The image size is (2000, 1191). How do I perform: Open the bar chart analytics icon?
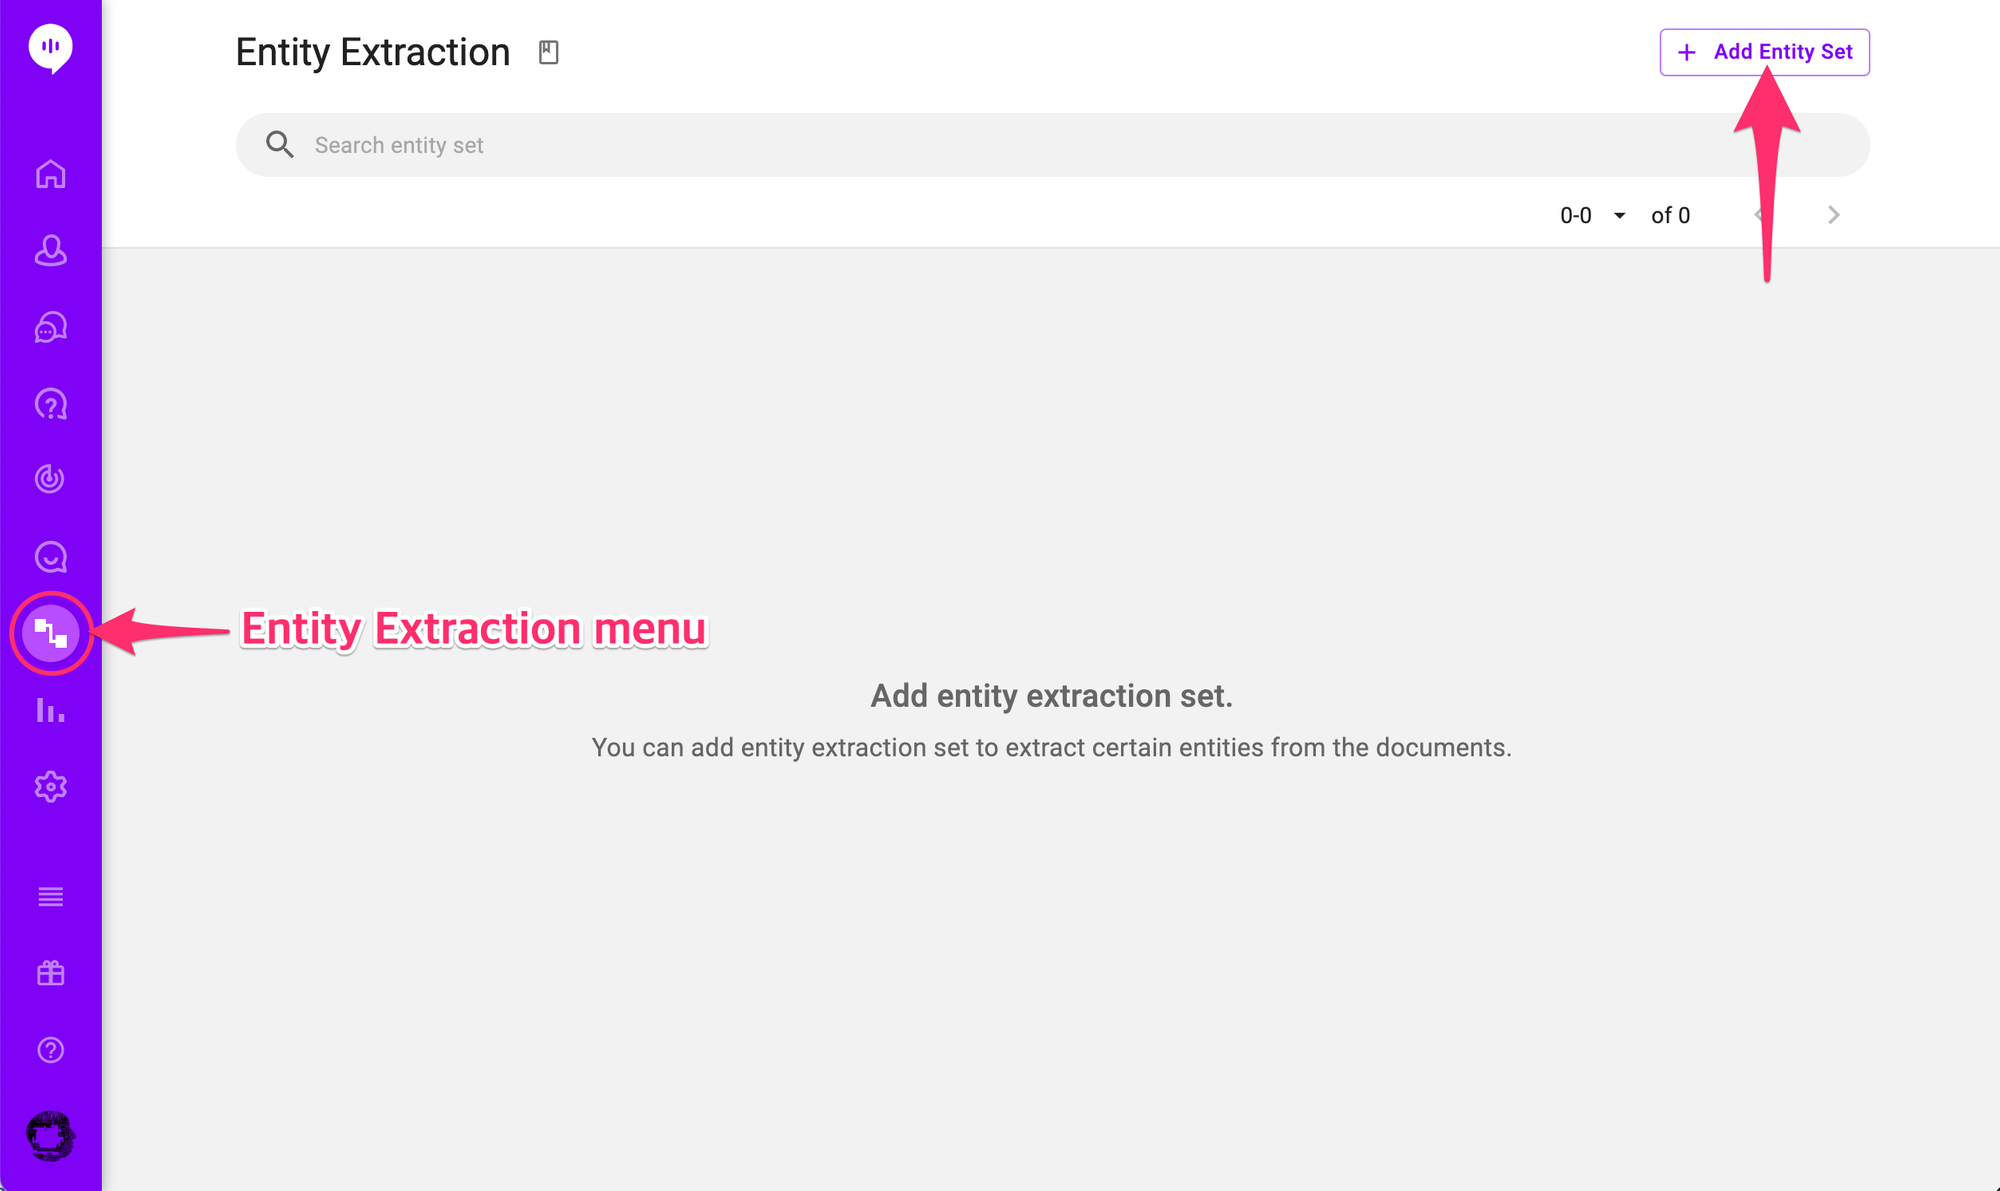tap(50, 710)
